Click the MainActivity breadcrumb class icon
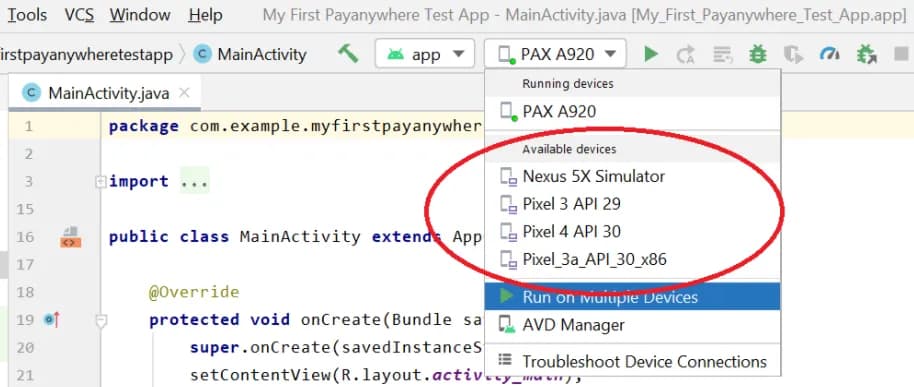Screen dimensions: 914x387 click(x=203, y=54)
